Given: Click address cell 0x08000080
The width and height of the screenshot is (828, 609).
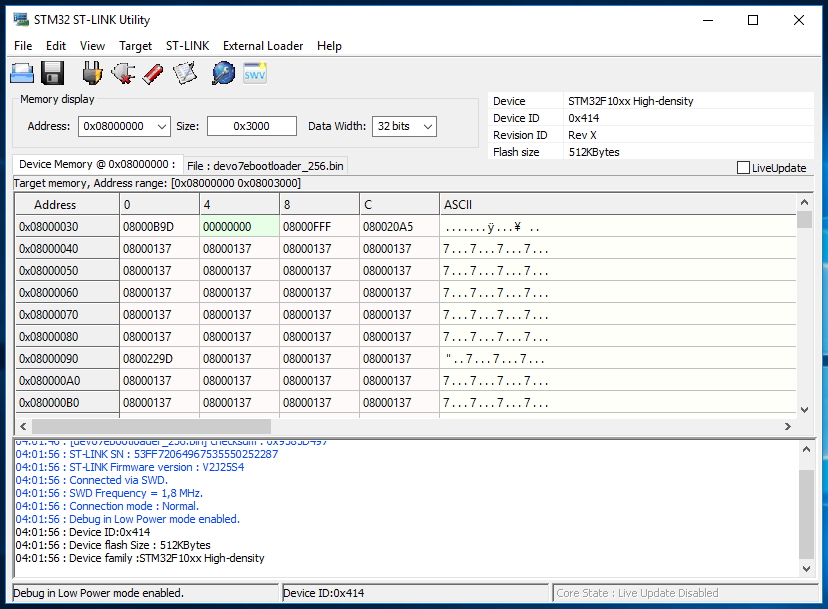Looking at the screenshot, I should pos(67,337).
